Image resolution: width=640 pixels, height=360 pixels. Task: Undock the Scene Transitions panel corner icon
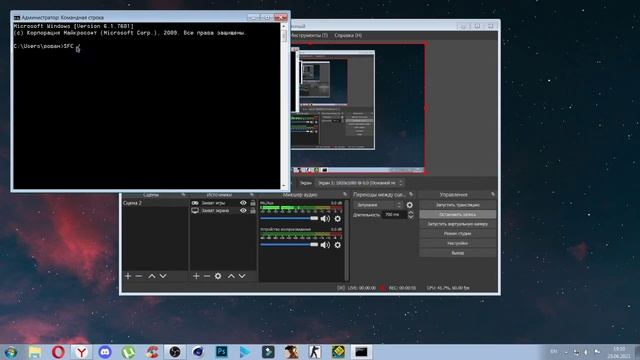tap(411, 195)
